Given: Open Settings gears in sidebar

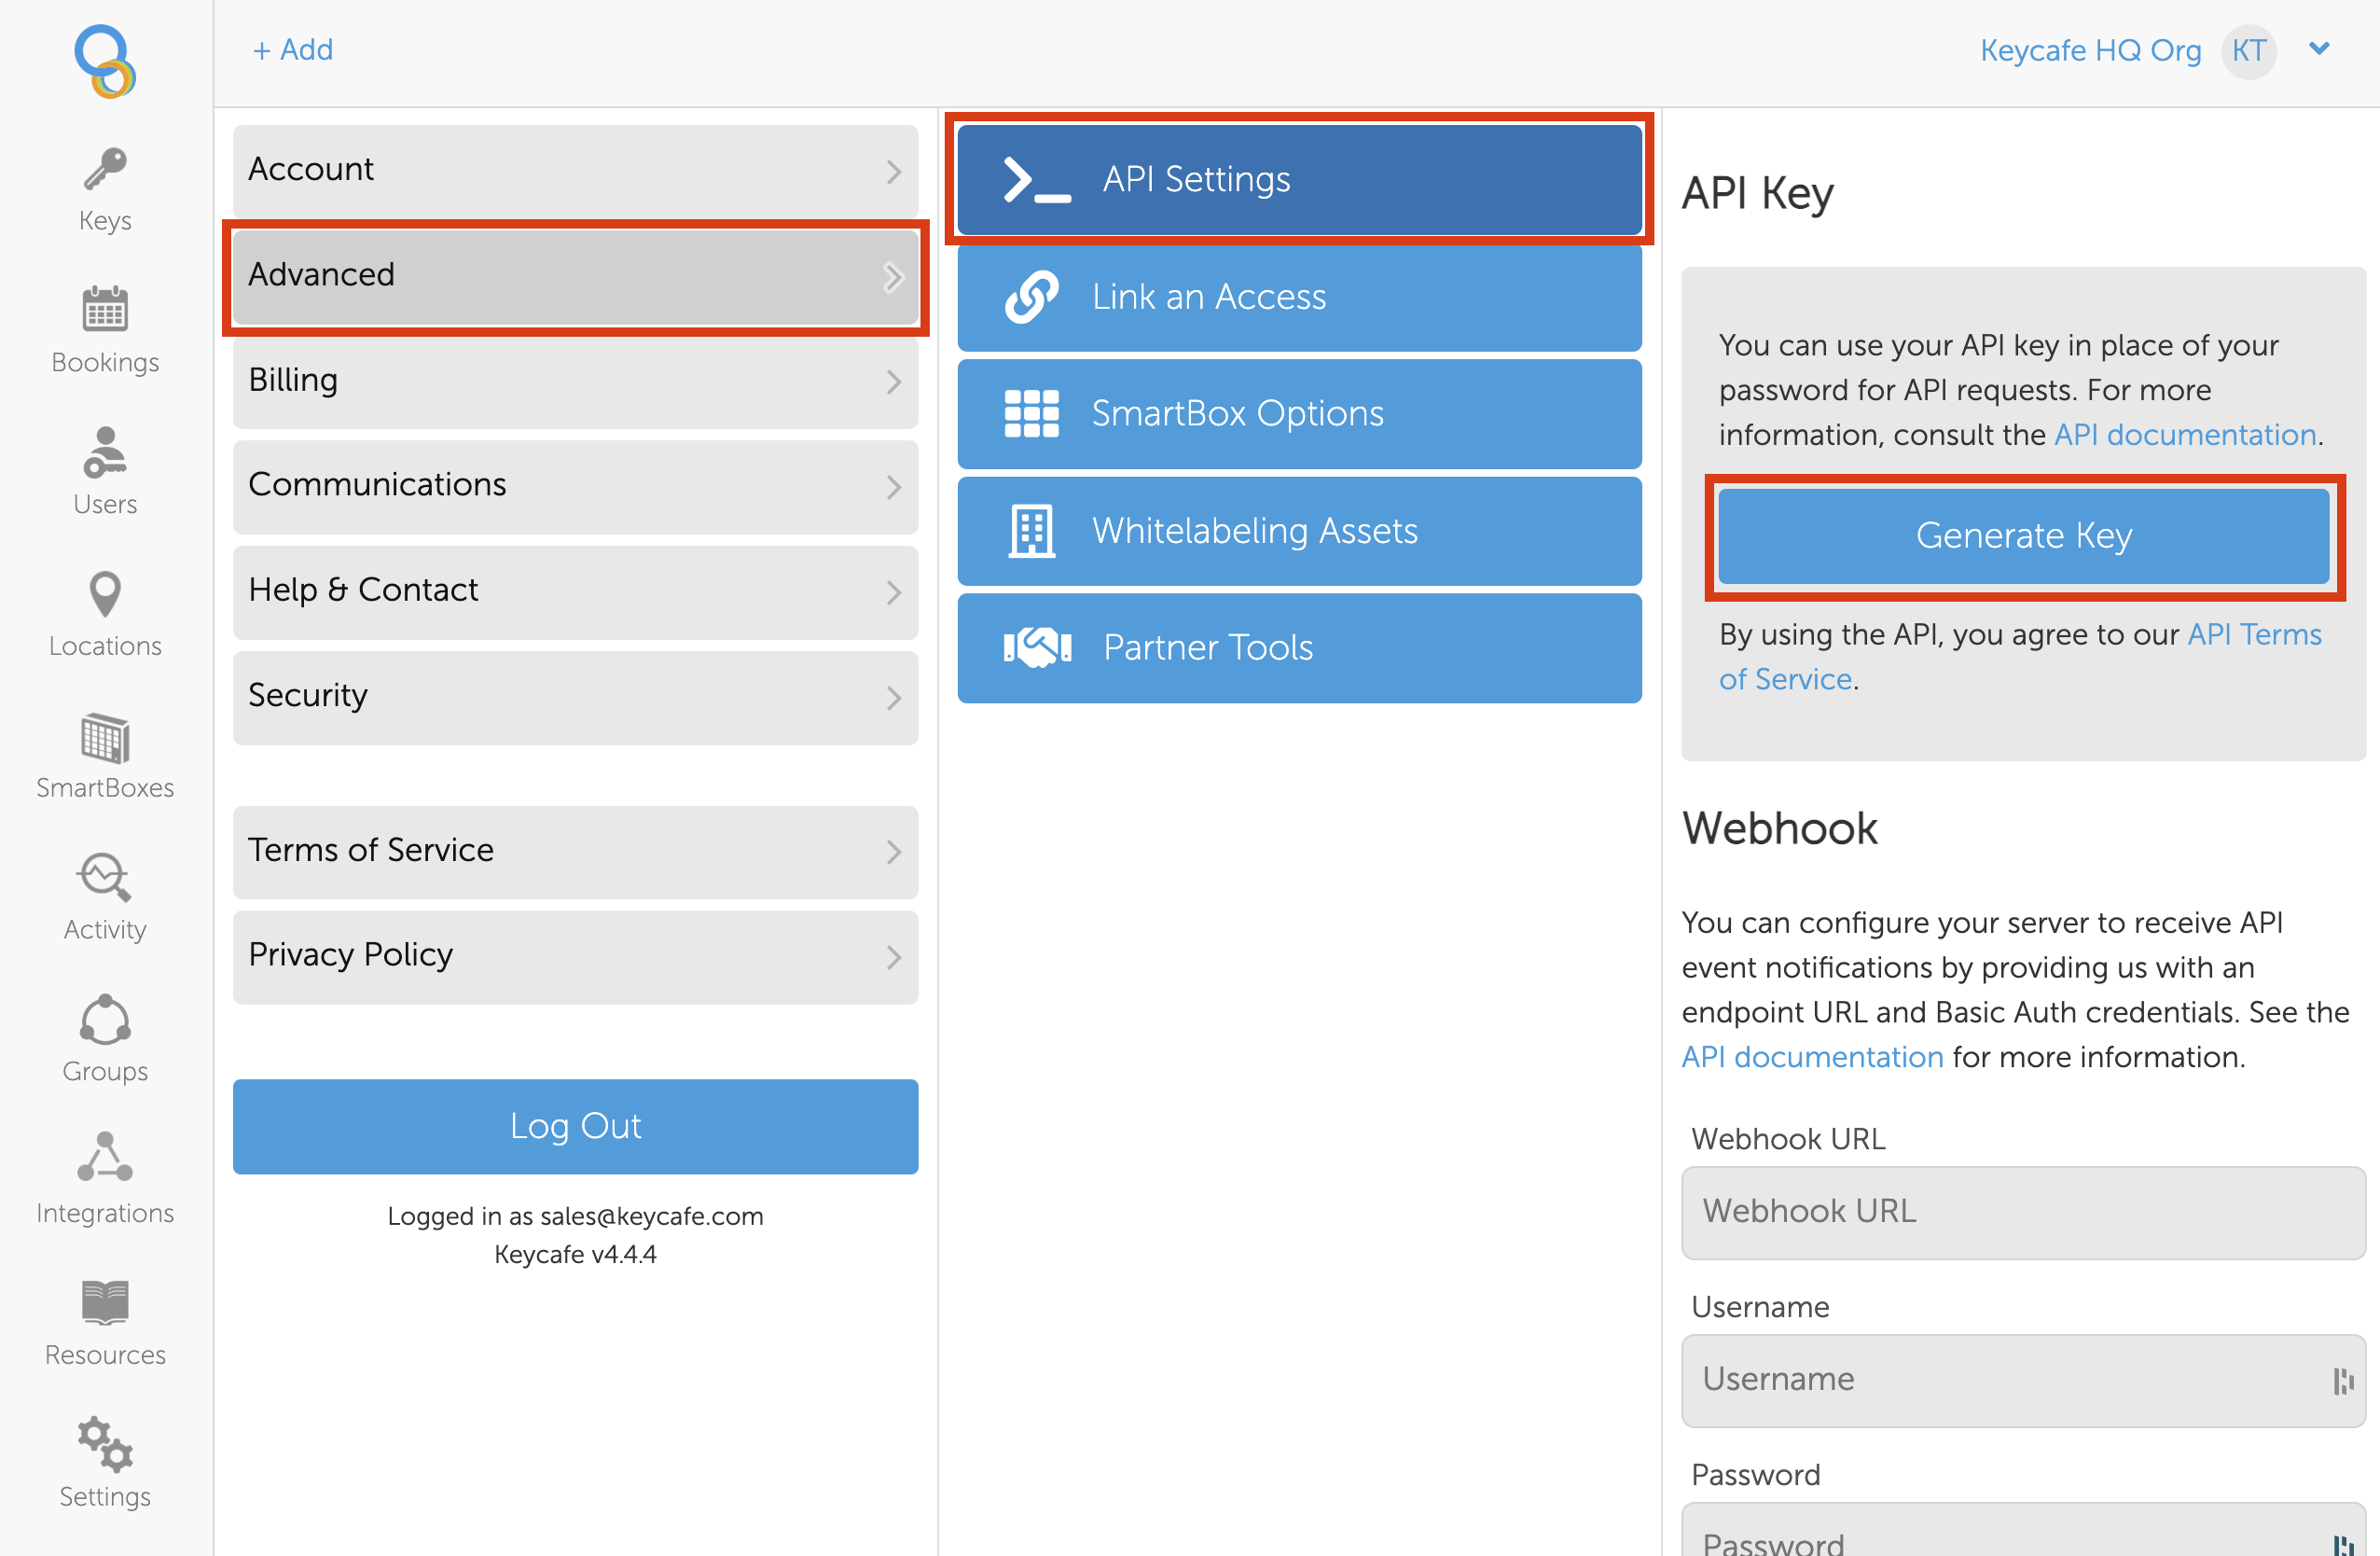Looking at the screenshot, I should pos(105,1445).
